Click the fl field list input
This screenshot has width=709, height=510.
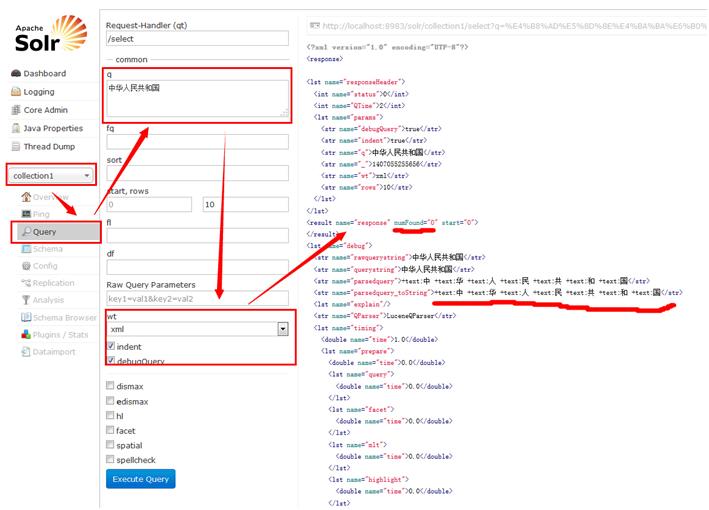(198, 236)
